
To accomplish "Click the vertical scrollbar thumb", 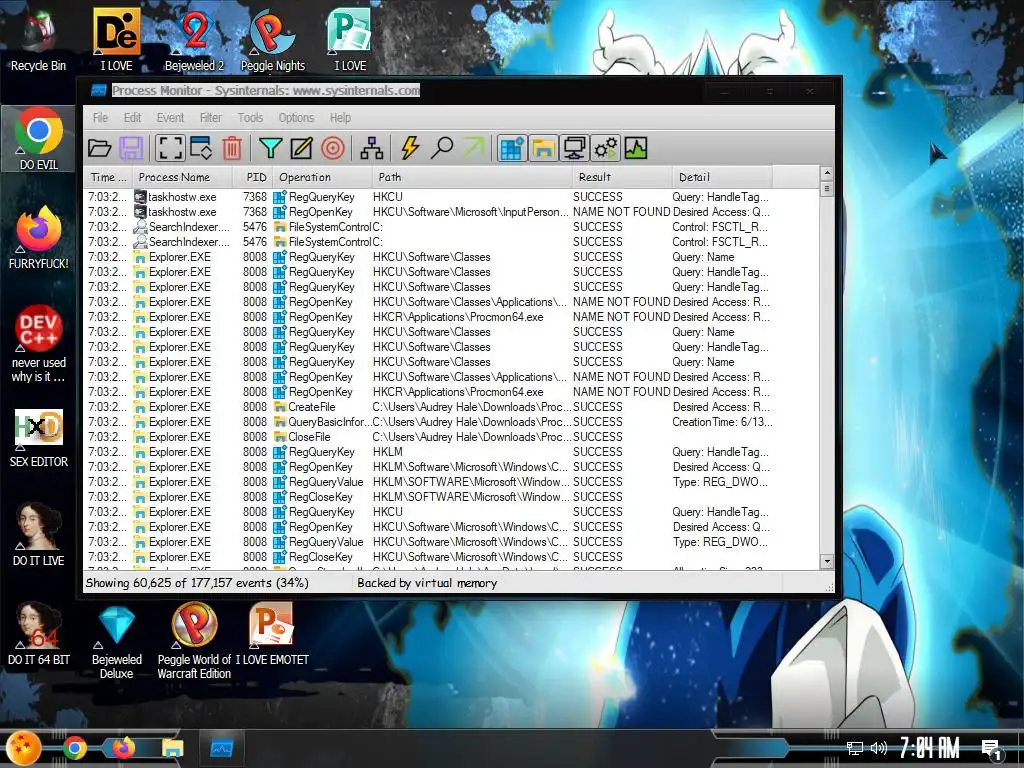I will tap(827, 189).
